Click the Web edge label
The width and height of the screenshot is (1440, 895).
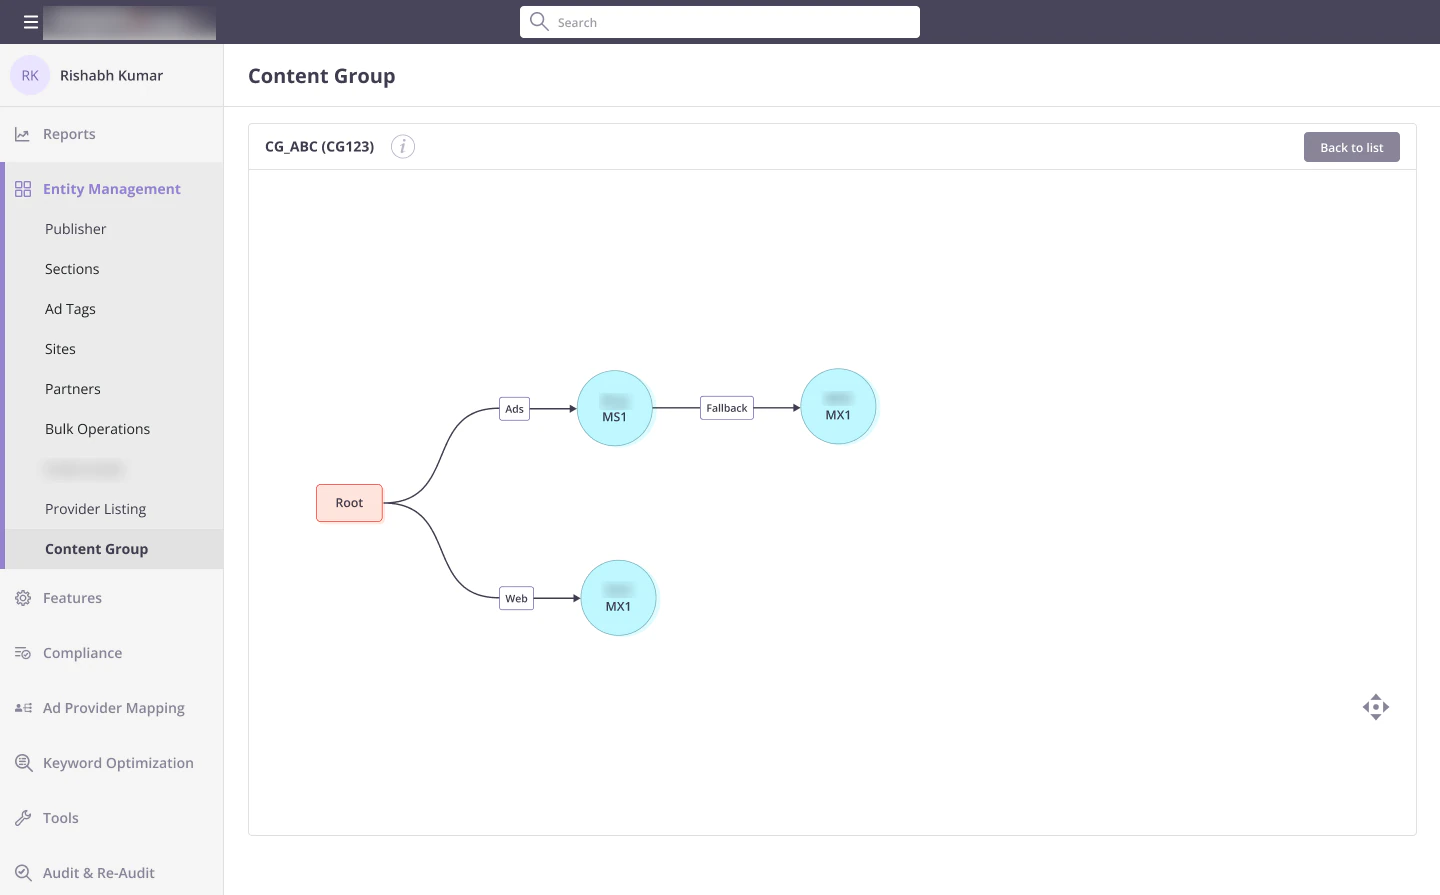(516, 599)
